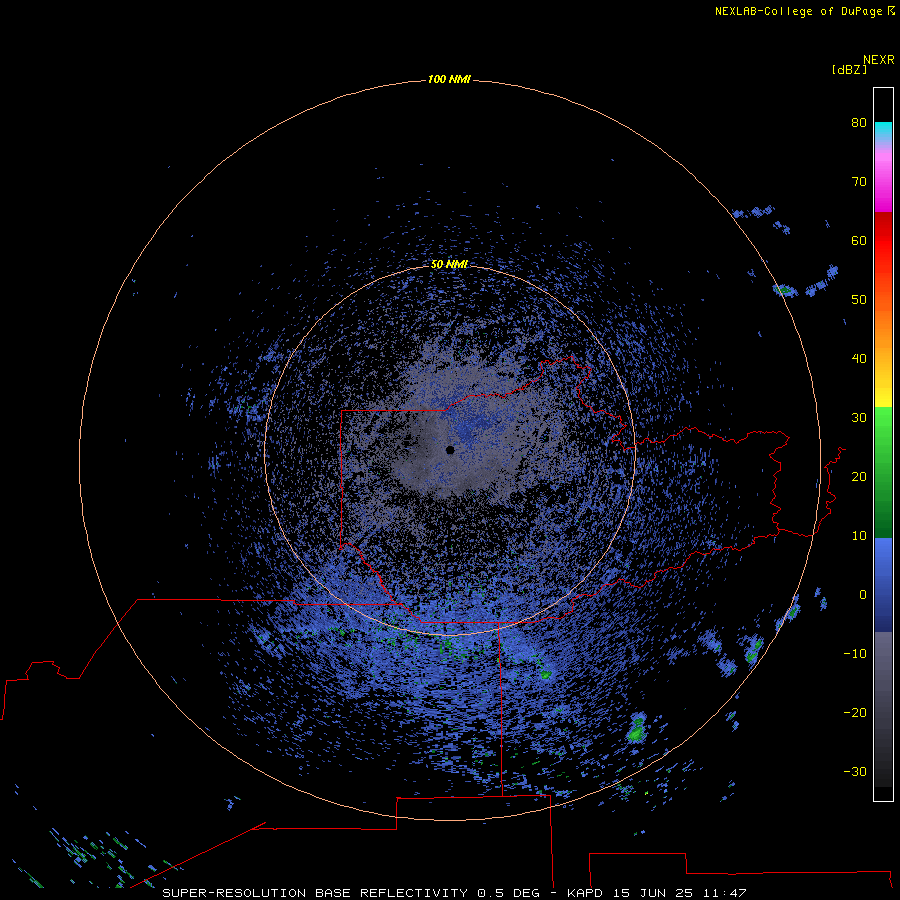Click the [dBZ] units label
This screenshot has width=900, height=900.
tap(849, 69)
